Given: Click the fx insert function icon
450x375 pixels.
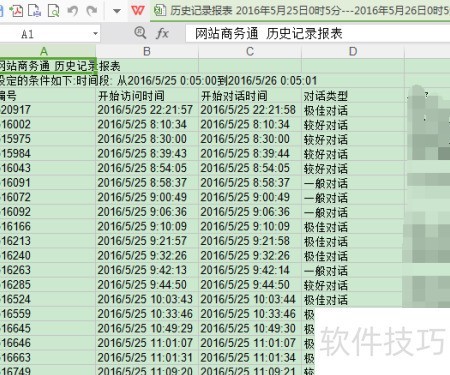Looking at the screenshot, I should (162, 33).
